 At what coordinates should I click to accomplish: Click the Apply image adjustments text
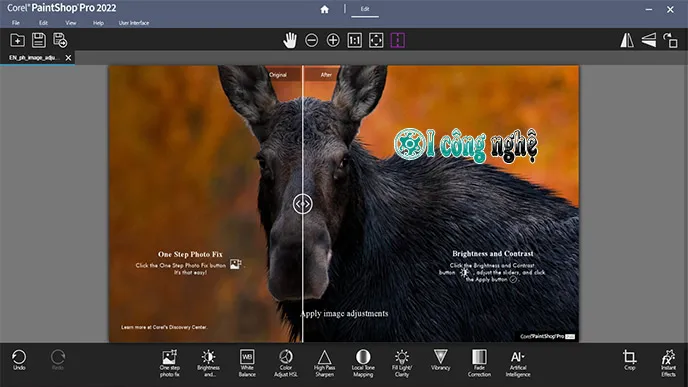tap(344, 313)
